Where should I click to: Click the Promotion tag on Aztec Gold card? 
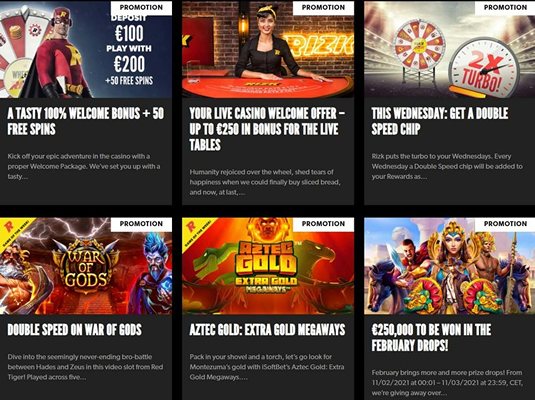pos(323,224)
